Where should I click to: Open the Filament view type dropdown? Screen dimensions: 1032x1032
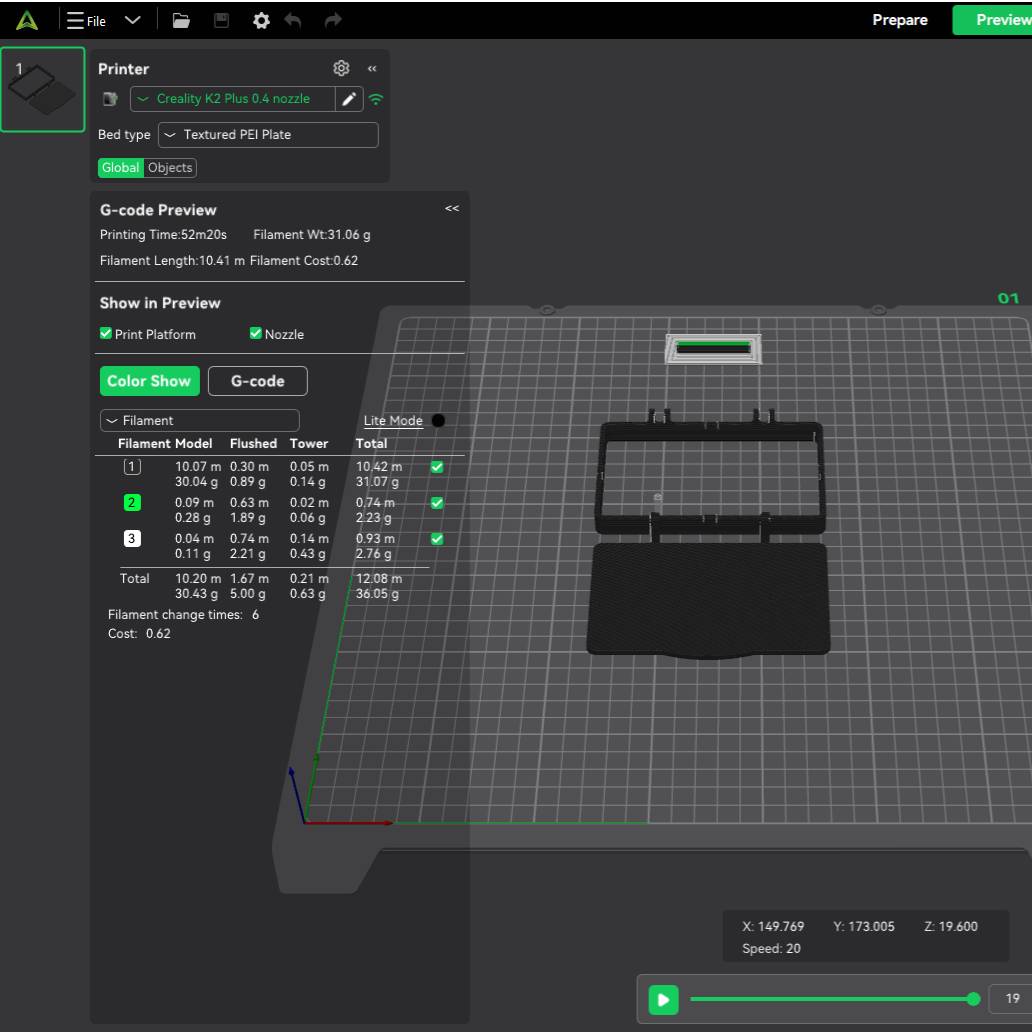coord(199,421)
